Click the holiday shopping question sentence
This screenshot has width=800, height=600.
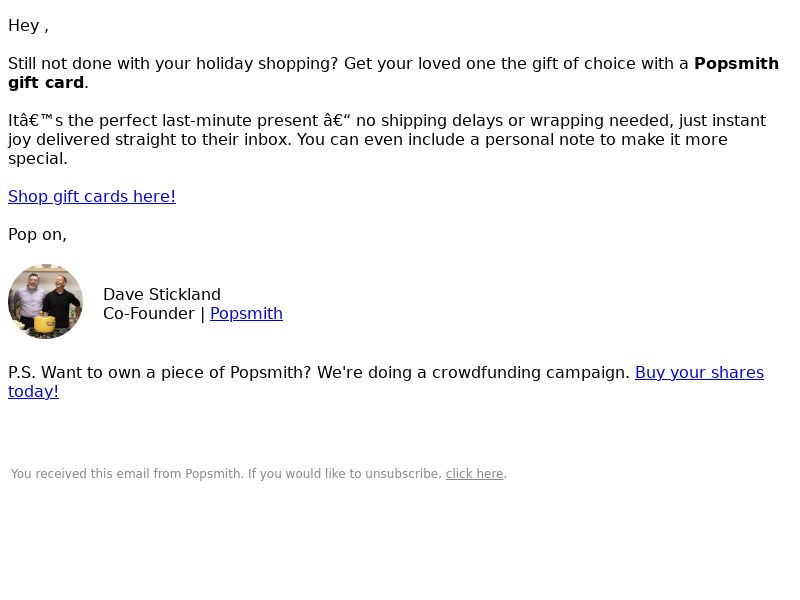[x=173, y=63]
